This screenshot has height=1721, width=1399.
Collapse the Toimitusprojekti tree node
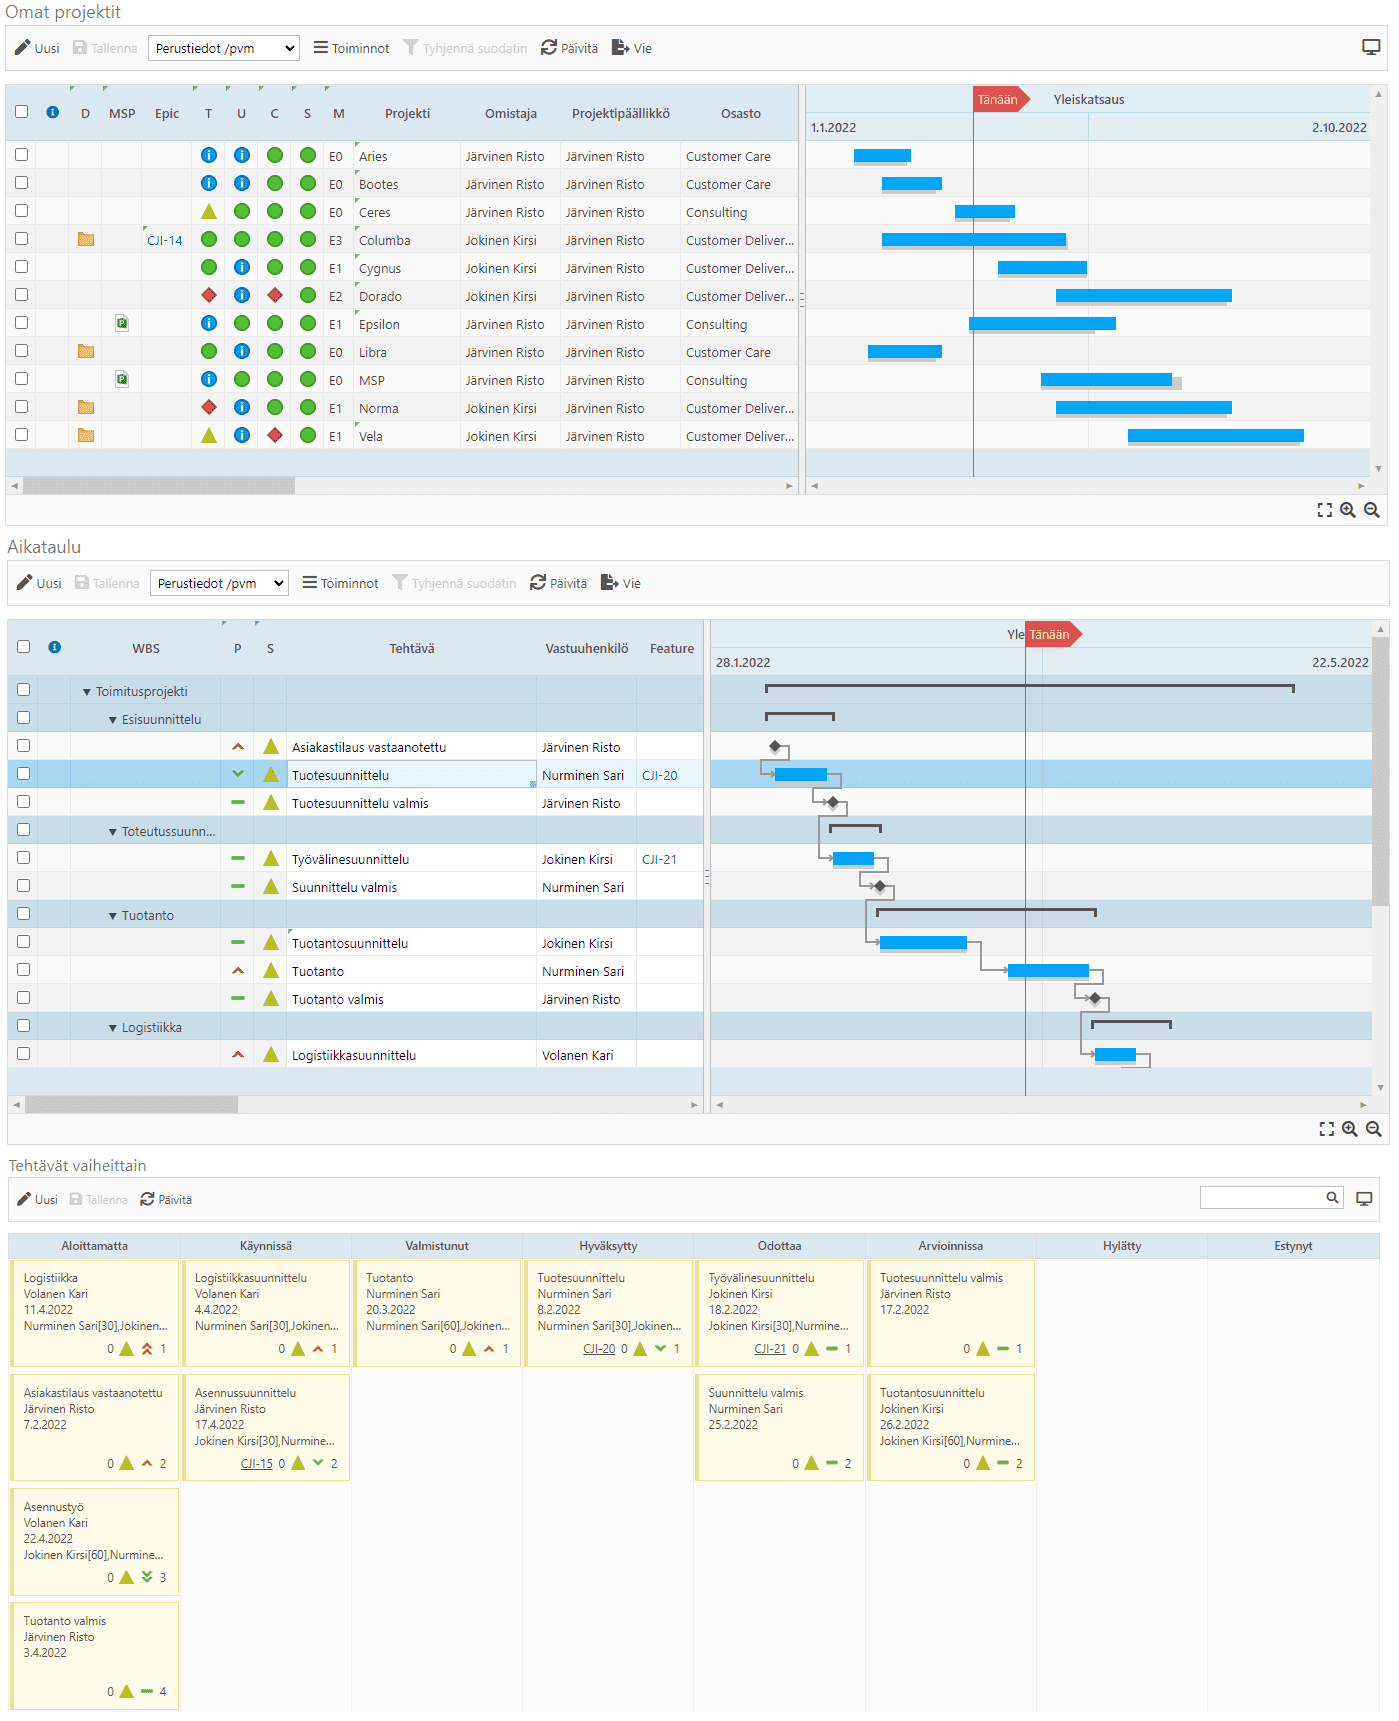[x=87, y=692]
